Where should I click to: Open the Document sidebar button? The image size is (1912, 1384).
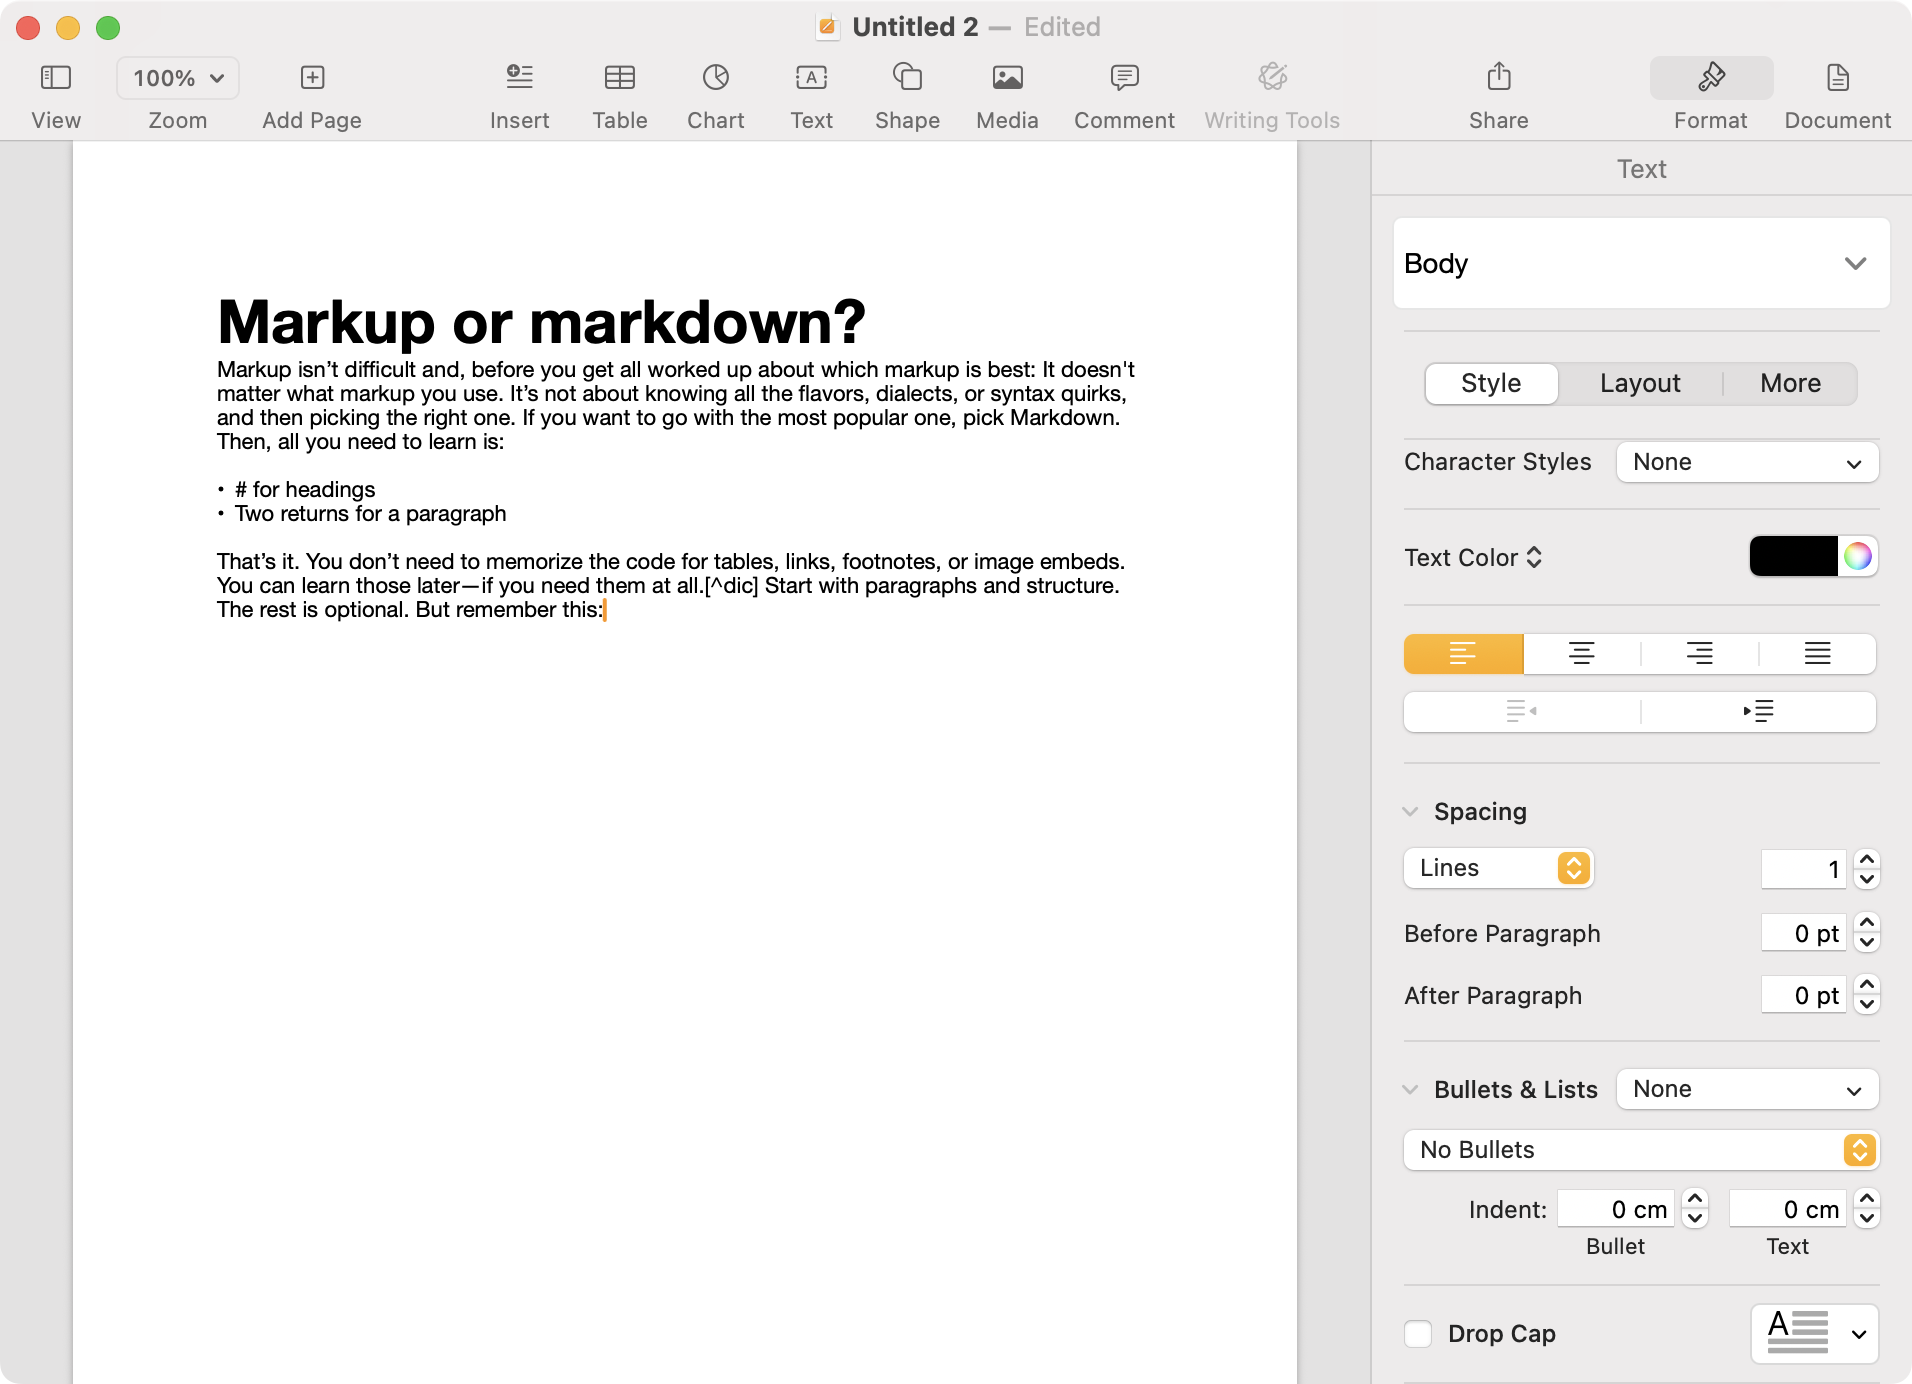[1837, 78]
